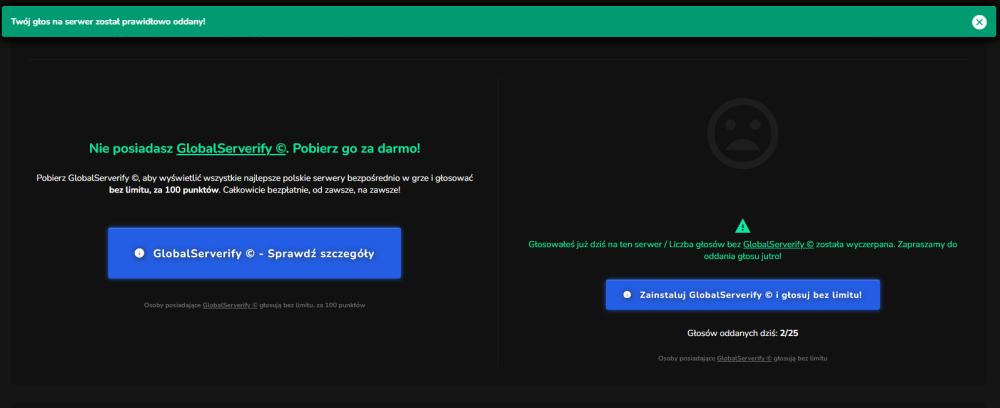Screen dimensions: 1000x408
Task: Open GlobalServerify © link in vote-limit warning
Action: [x=778, y=244]
